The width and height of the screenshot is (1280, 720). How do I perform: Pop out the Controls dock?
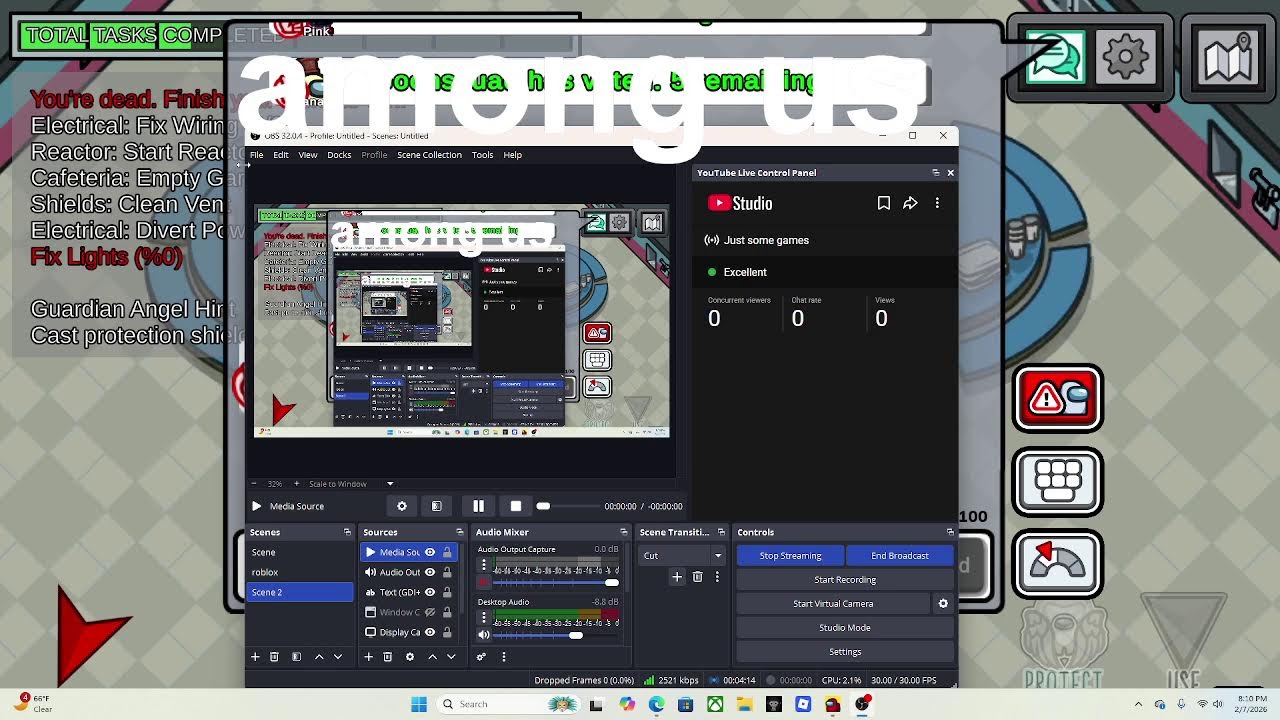click(950, 532)
